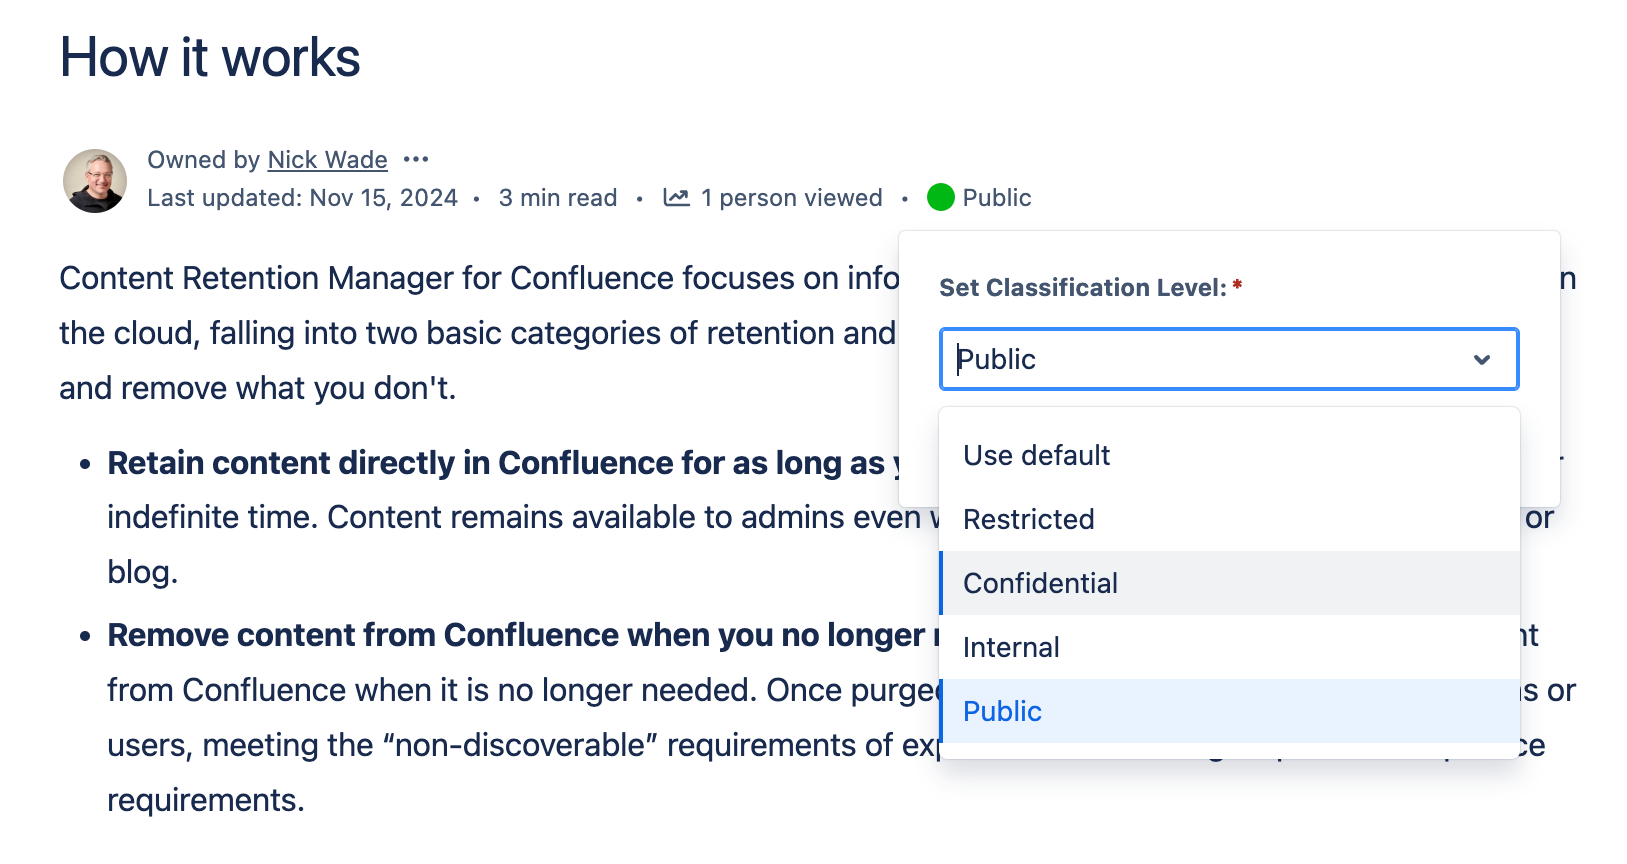Click the "1 person viewed" text
Screen dimensions: 1627x864
pos(791,198)
